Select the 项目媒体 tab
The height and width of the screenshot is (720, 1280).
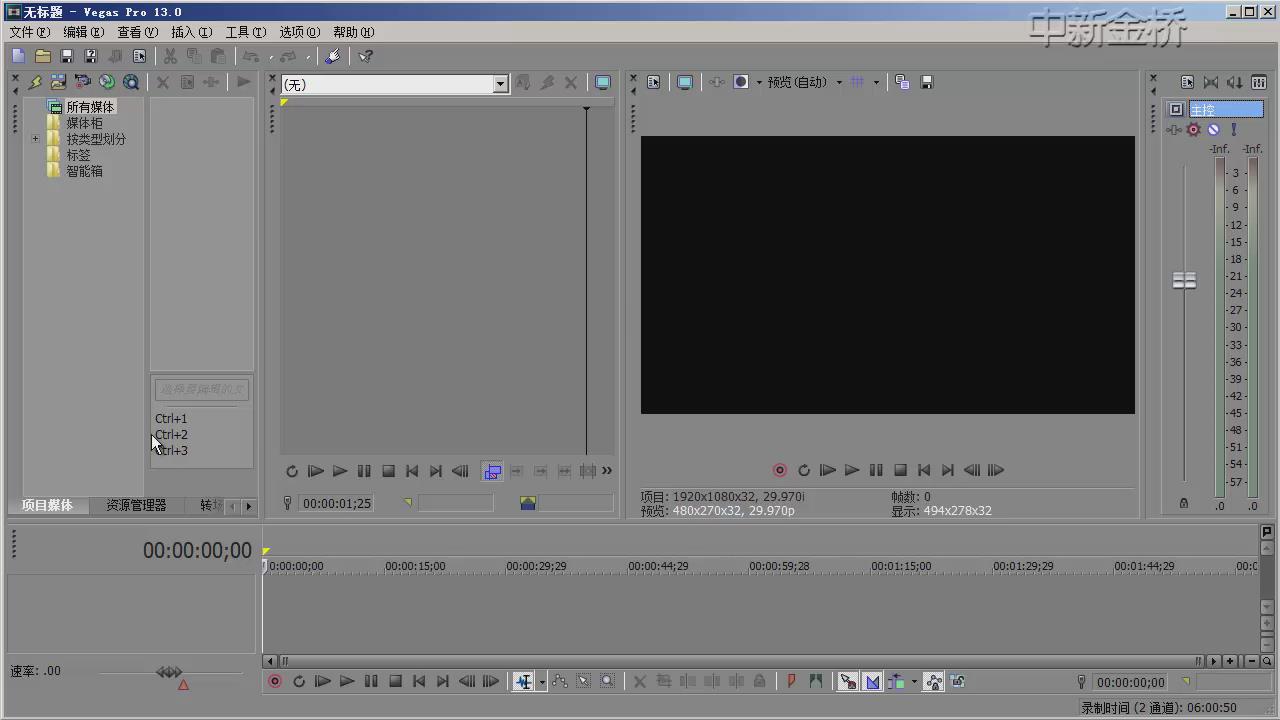pos(48,505)
